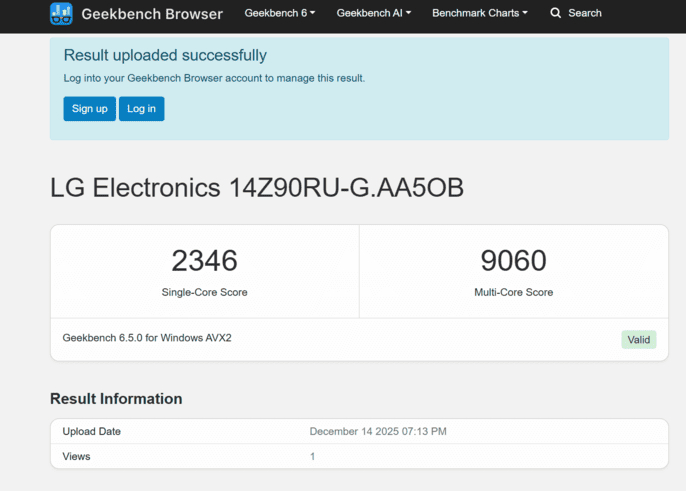Click the Single-Core Score label
Screen dimensions: 686x491
(204, 292)
